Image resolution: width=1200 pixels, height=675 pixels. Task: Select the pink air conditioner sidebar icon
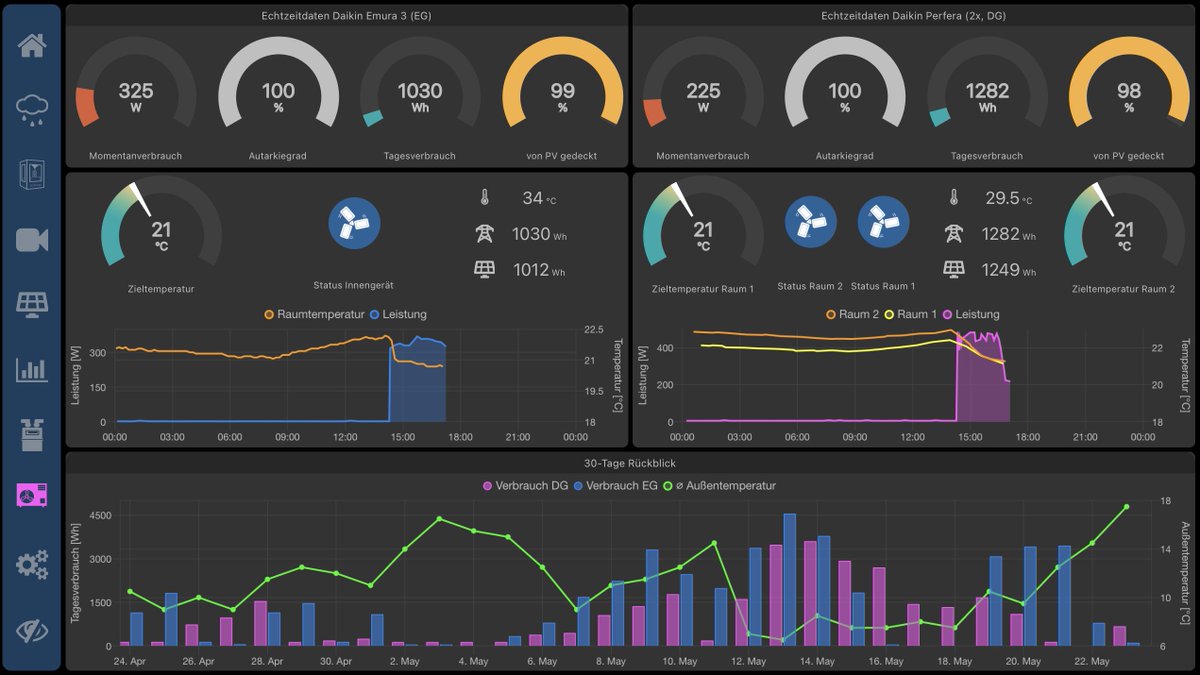click(x=32, y=495)
